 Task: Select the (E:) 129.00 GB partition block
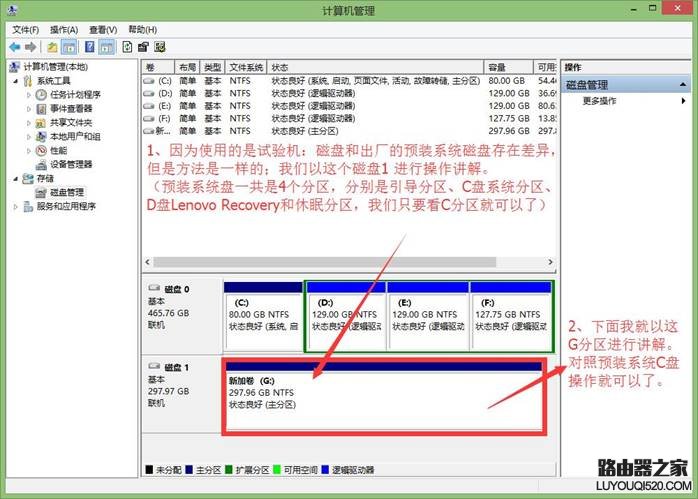coord(428,316)
